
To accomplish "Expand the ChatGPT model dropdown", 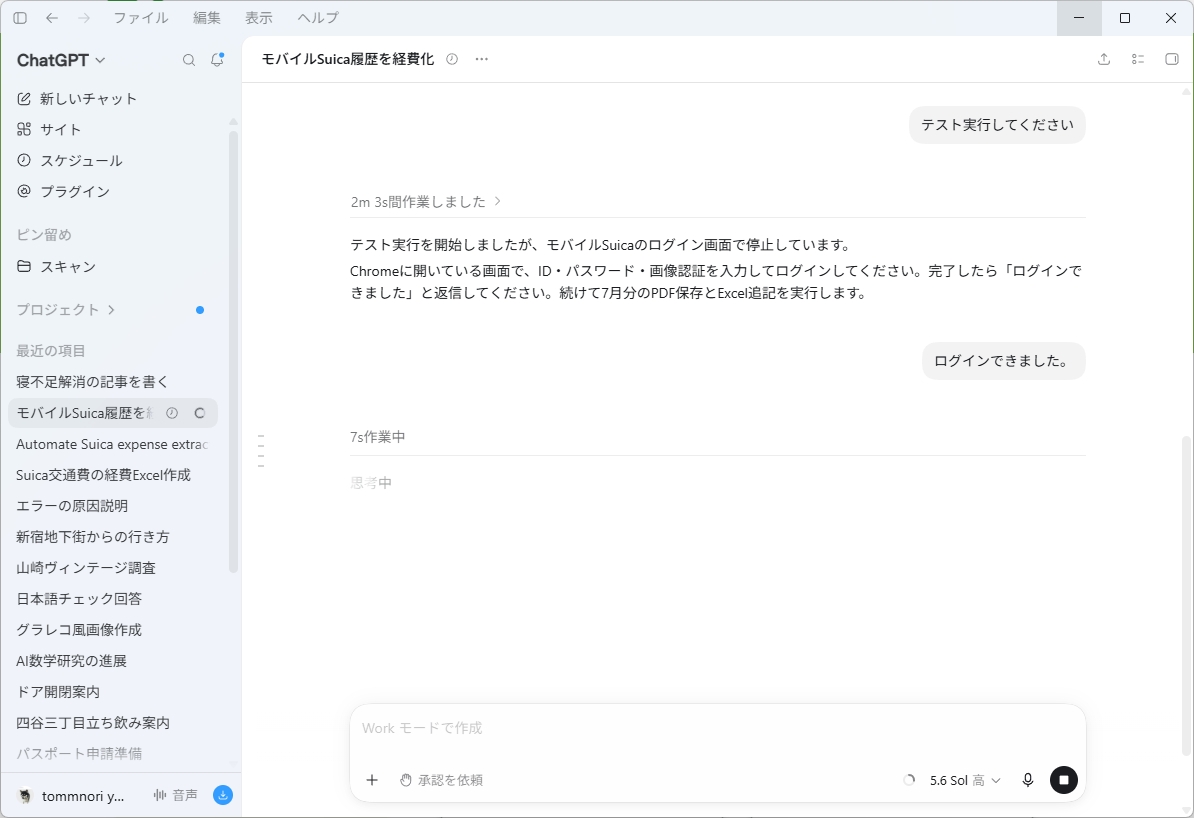I will pos(62,60).
